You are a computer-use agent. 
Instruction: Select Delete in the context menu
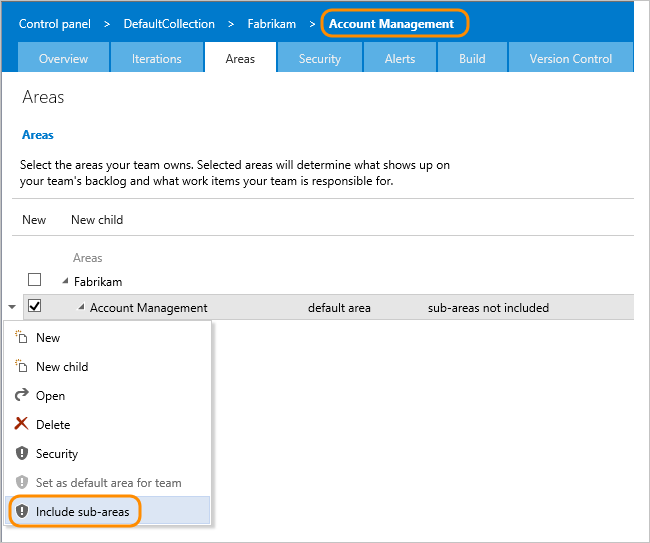107,424
